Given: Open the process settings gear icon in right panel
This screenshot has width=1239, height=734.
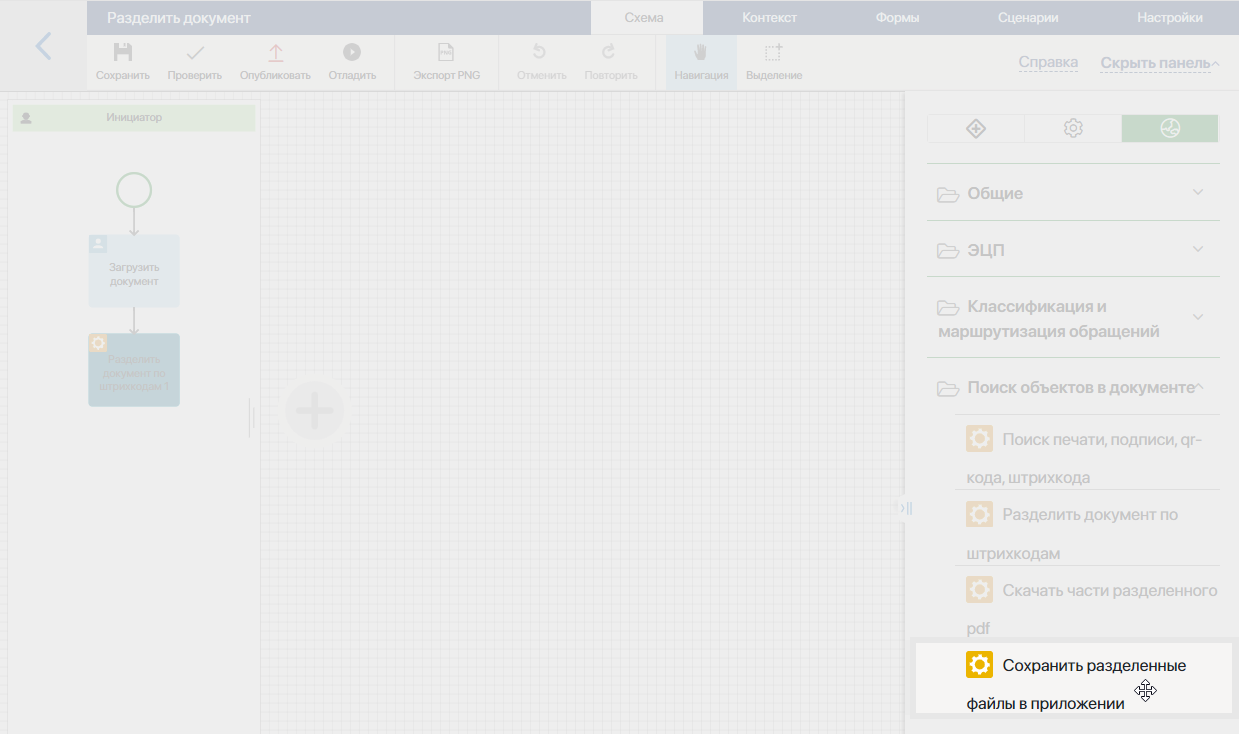Looking at the screenshot, I should (x=1072, y=128).
